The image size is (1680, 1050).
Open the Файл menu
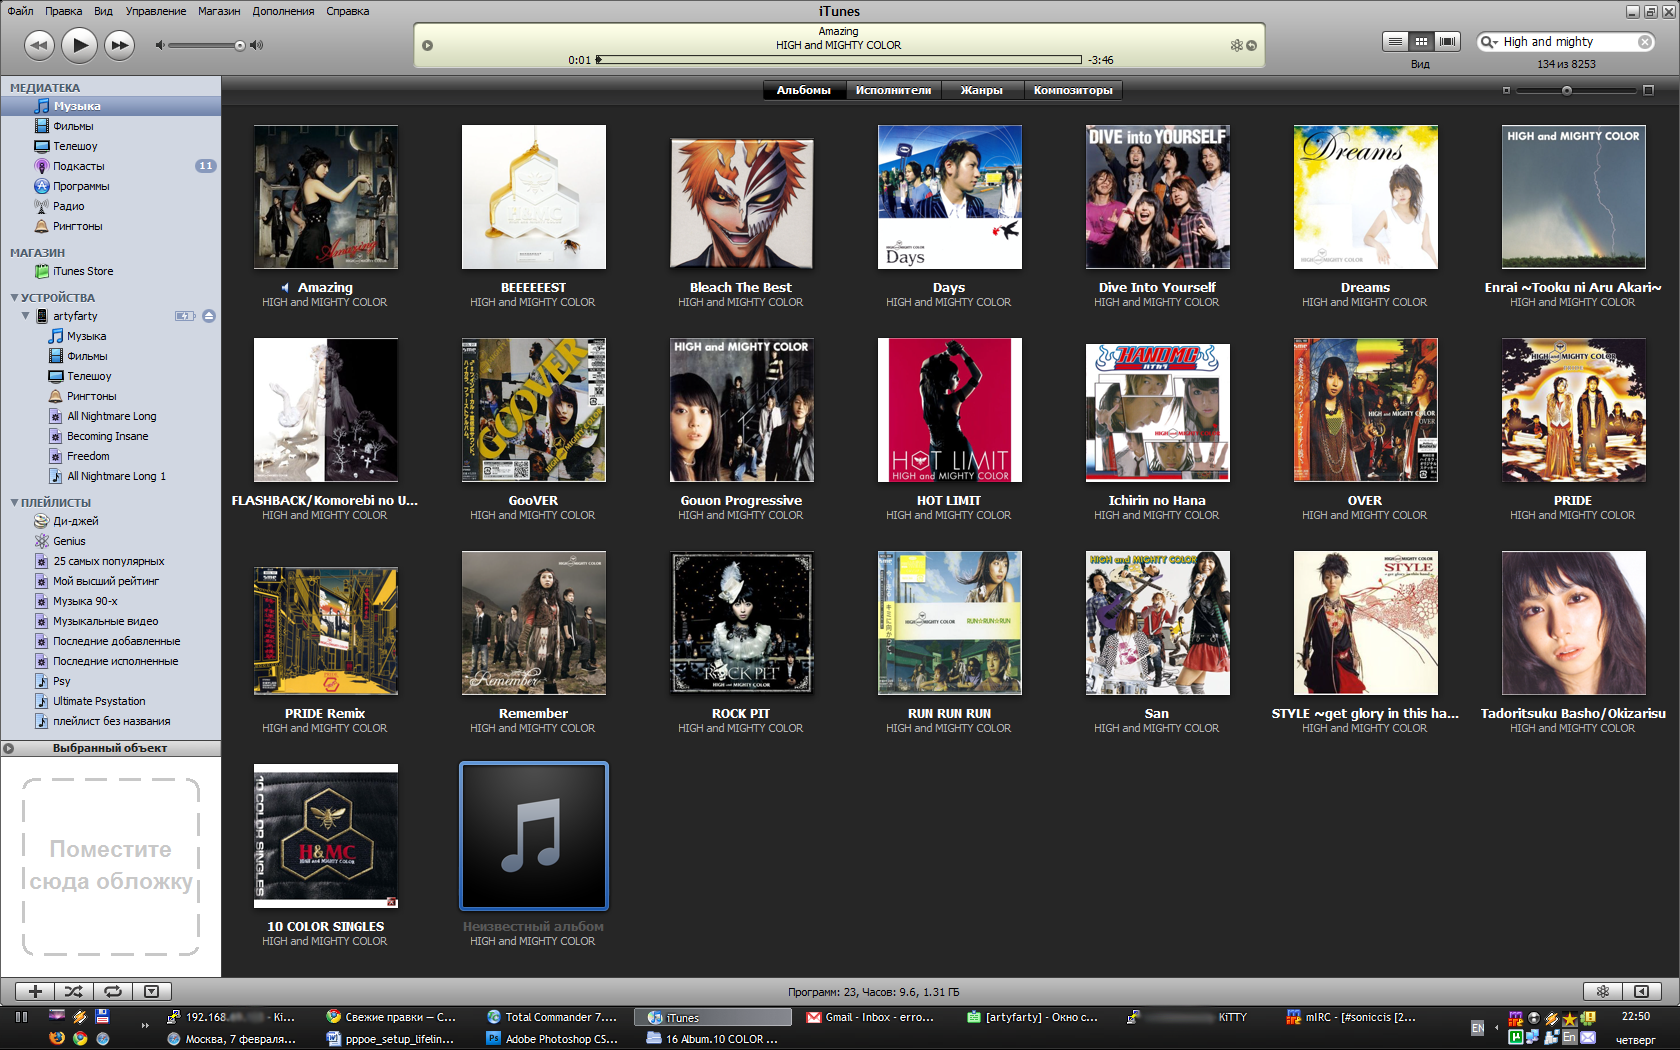pos(20,11)
